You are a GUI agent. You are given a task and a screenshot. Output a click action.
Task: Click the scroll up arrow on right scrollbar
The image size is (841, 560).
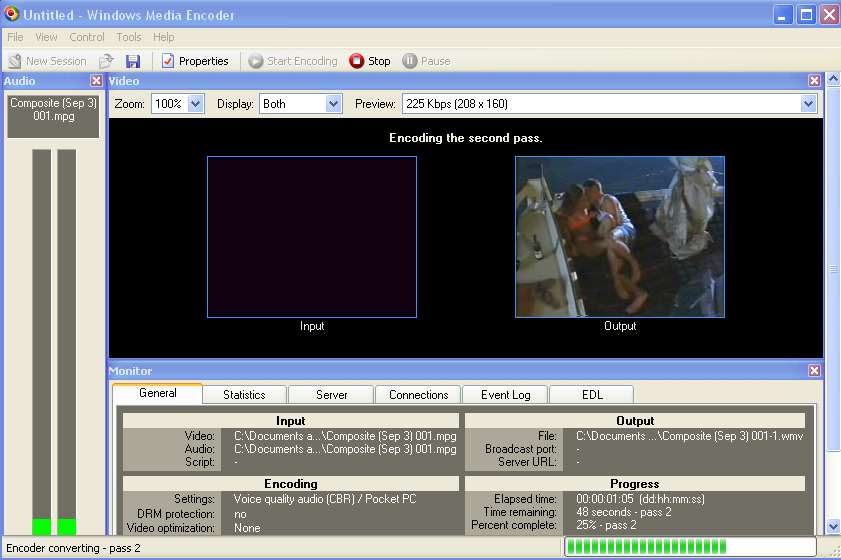point(833,79)
